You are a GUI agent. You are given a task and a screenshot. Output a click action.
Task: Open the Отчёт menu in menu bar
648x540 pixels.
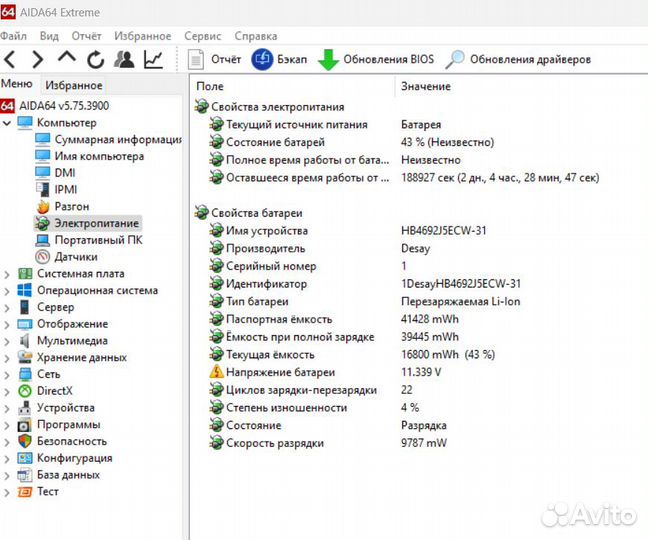tap(86, 36)
